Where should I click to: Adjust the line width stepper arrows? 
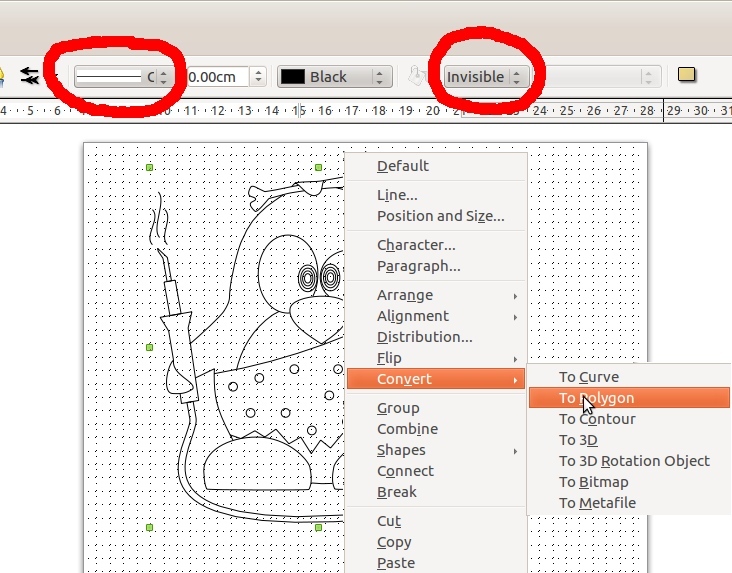259,77
